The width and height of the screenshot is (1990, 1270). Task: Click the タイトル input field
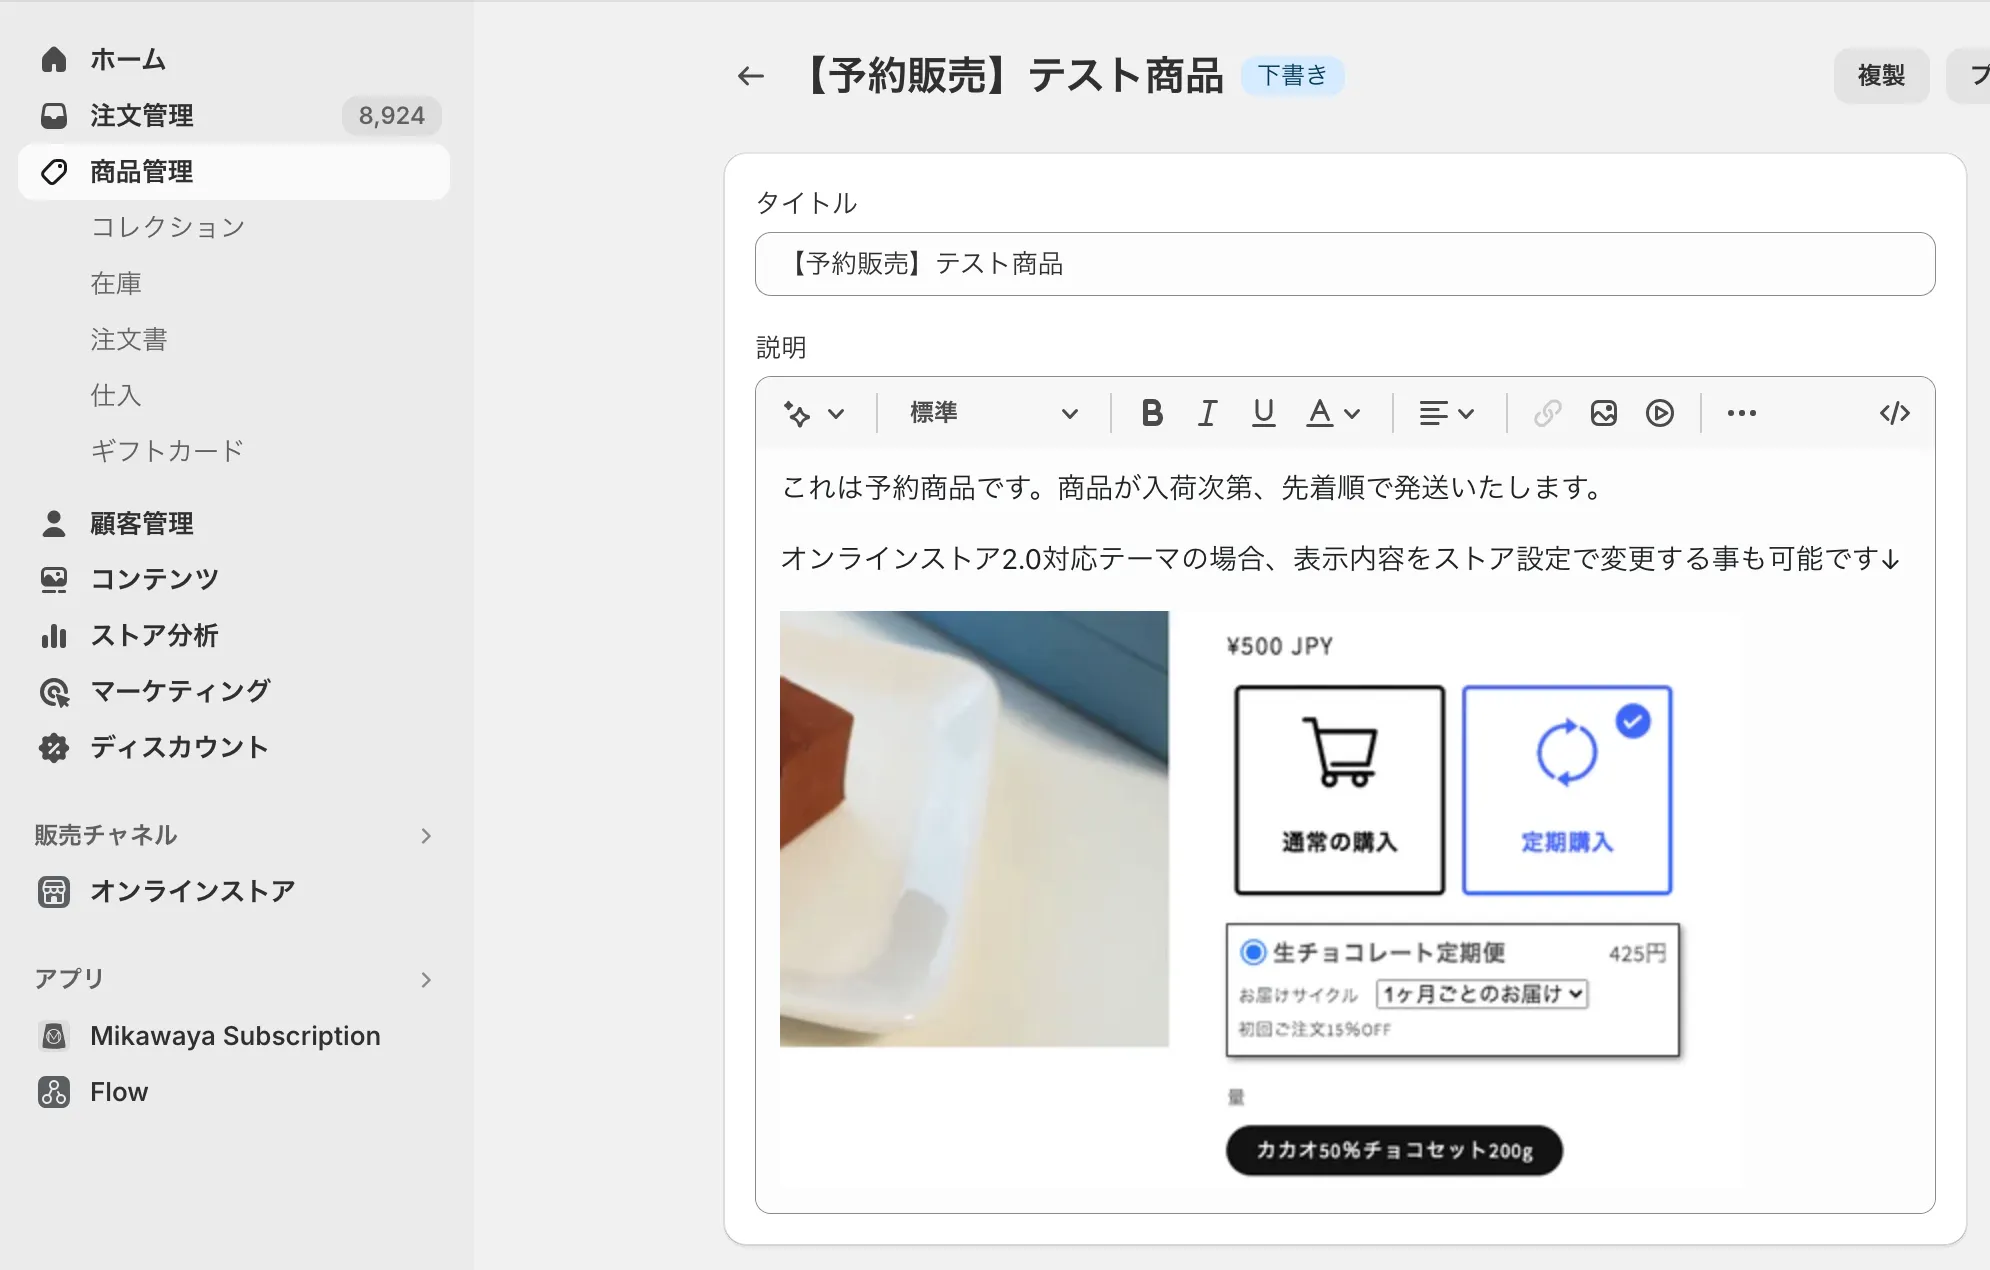[1344, 264]
